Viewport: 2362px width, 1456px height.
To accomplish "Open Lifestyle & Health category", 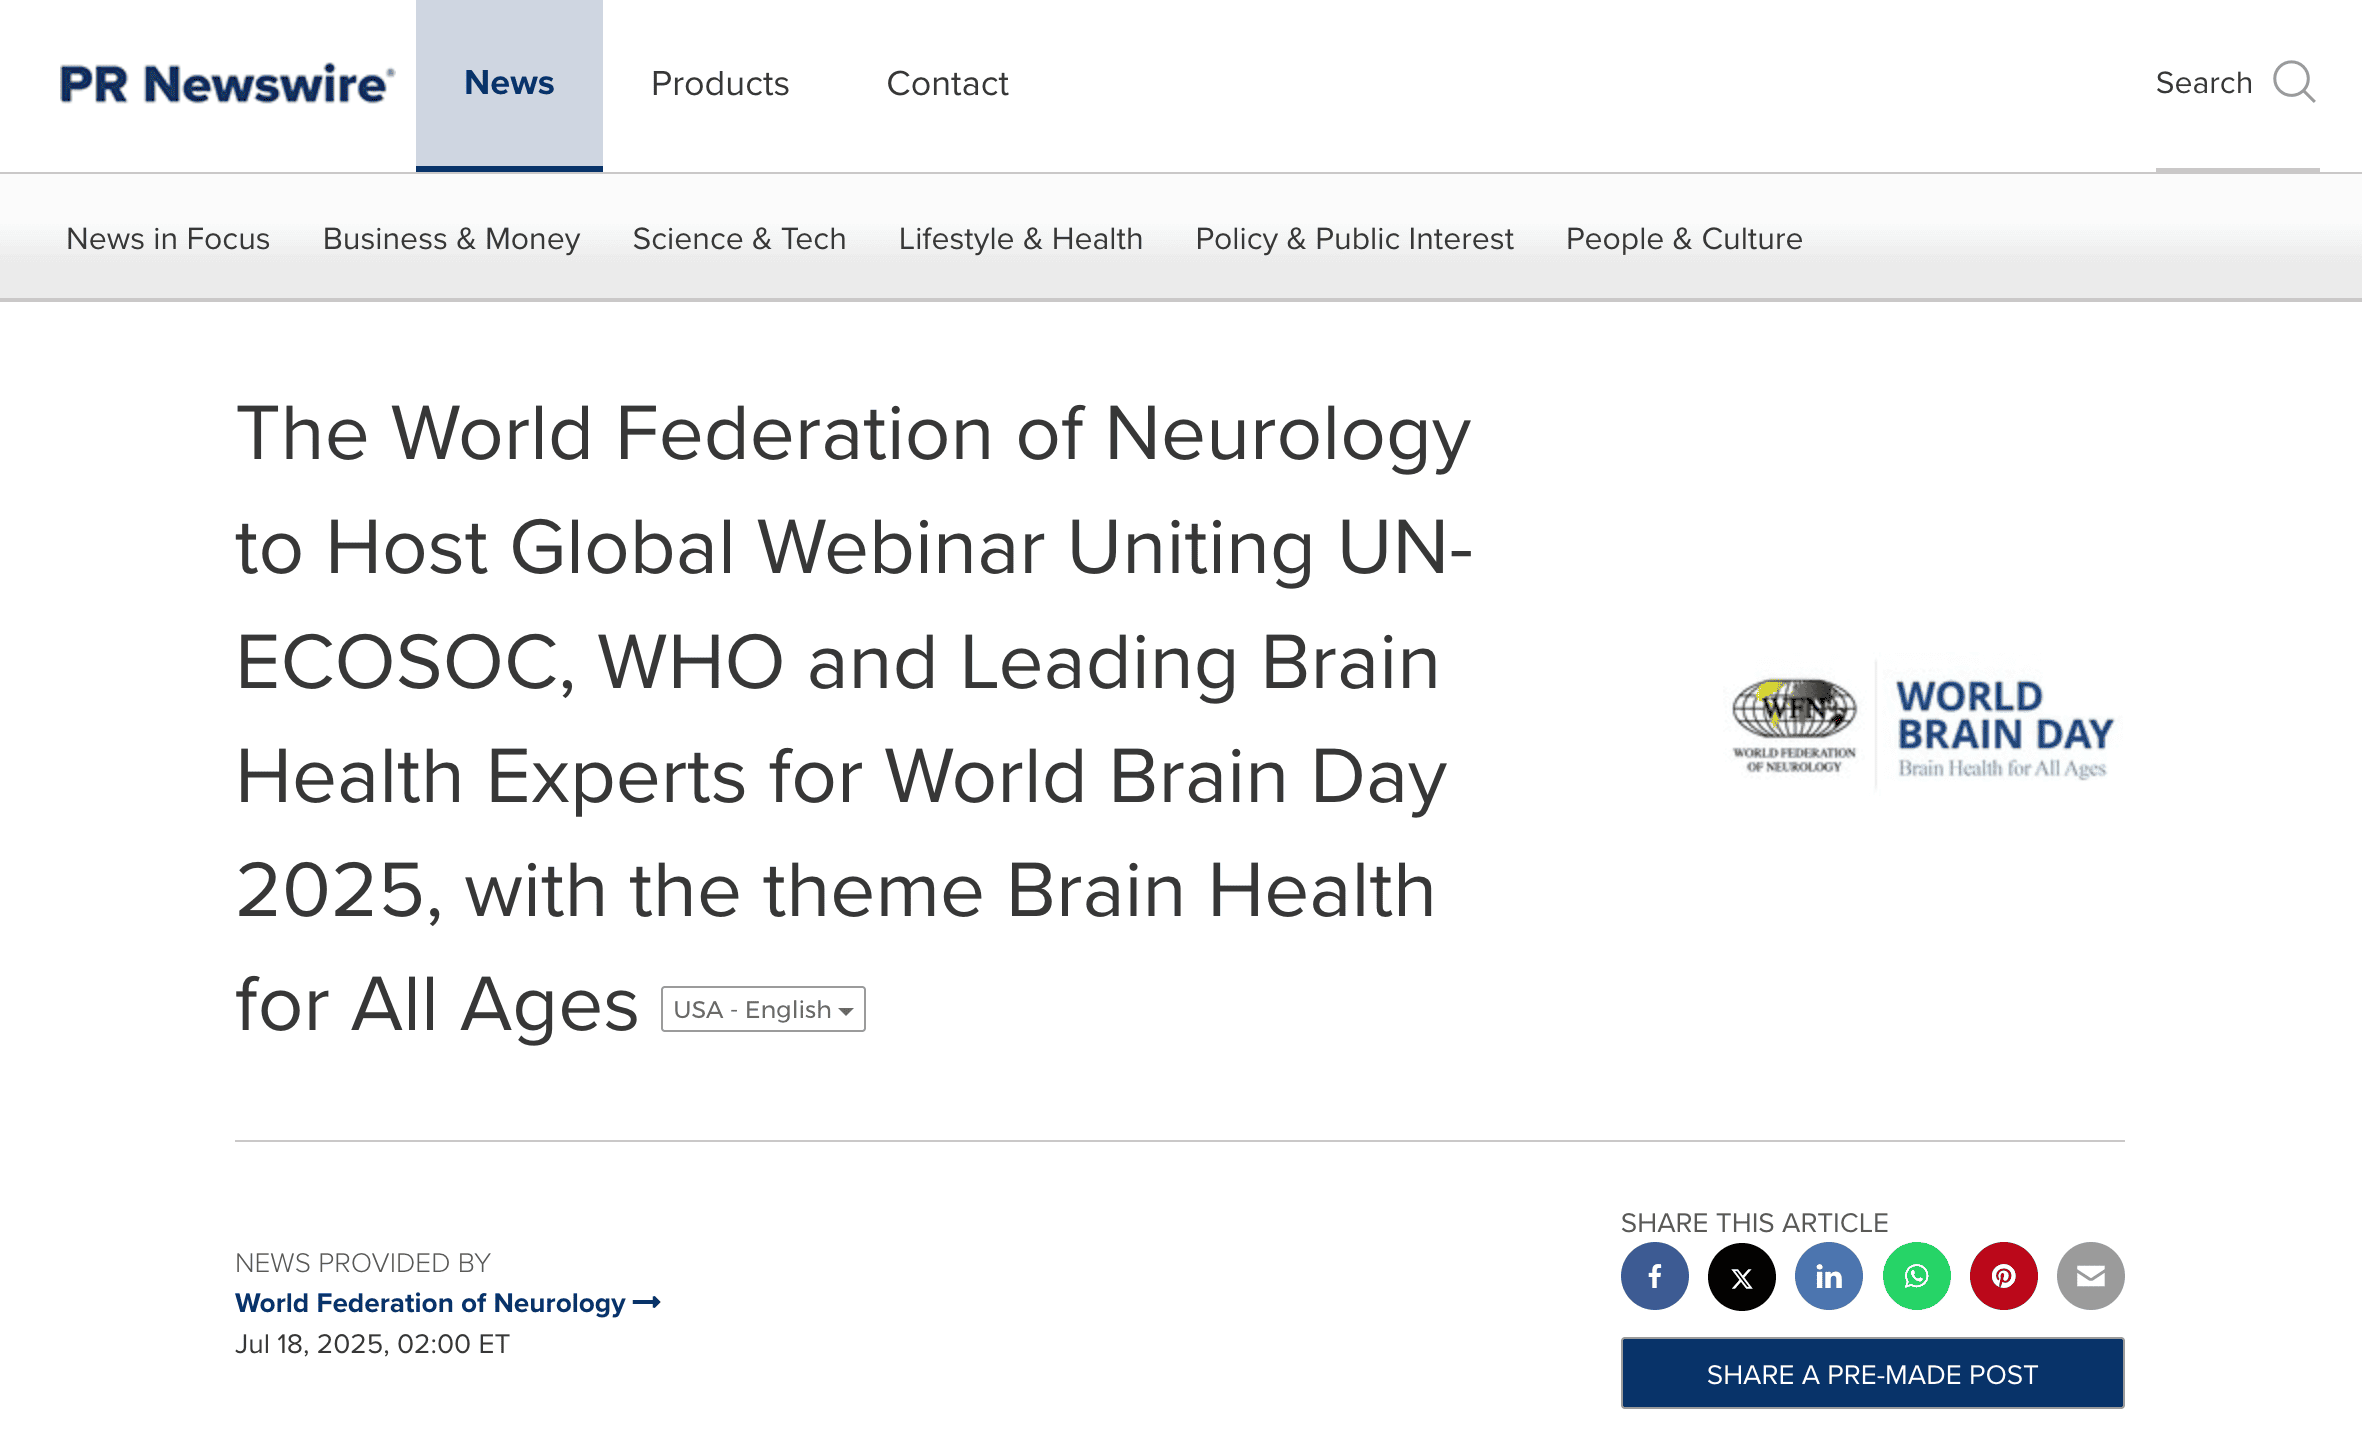I will click(x=1020, y=239).
